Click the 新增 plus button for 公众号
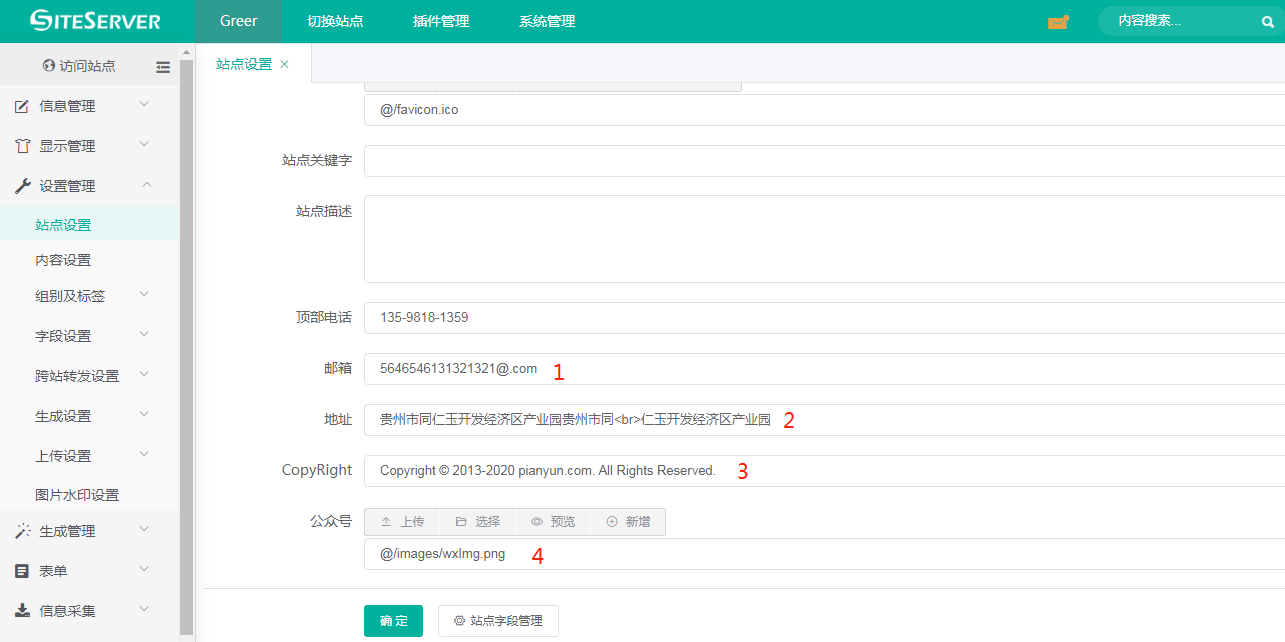 point(628,522)
